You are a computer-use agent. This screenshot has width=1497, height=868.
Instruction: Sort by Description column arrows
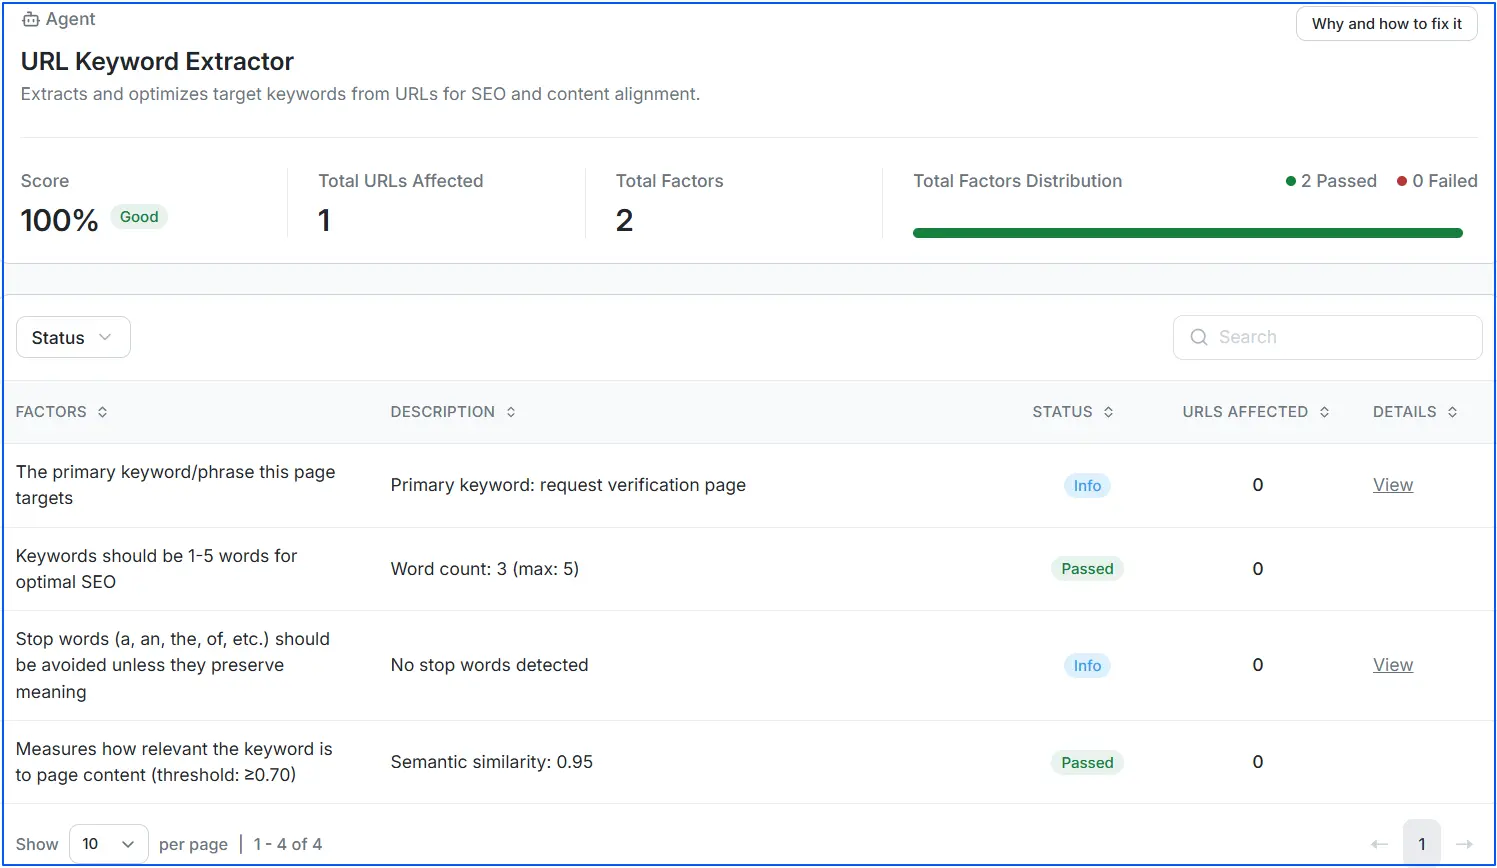[x=511, y=412]
